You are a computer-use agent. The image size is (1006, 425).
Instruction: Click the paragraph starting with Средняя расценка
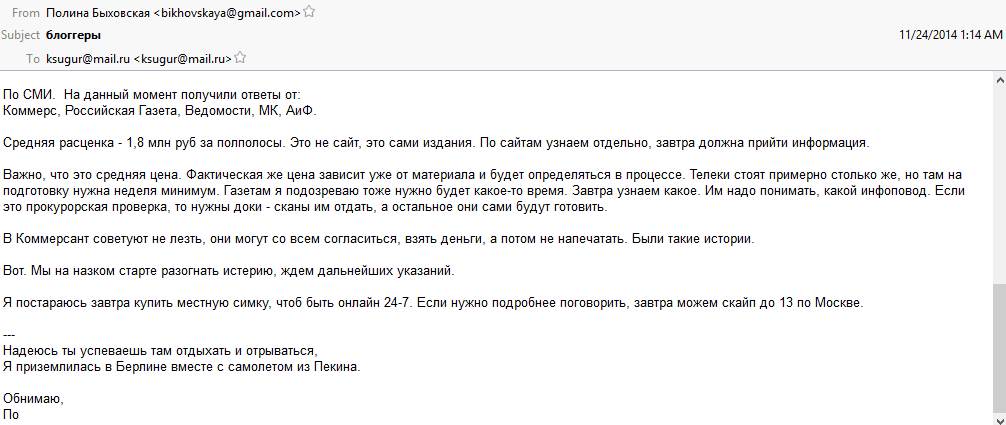[x=428, y=142]
